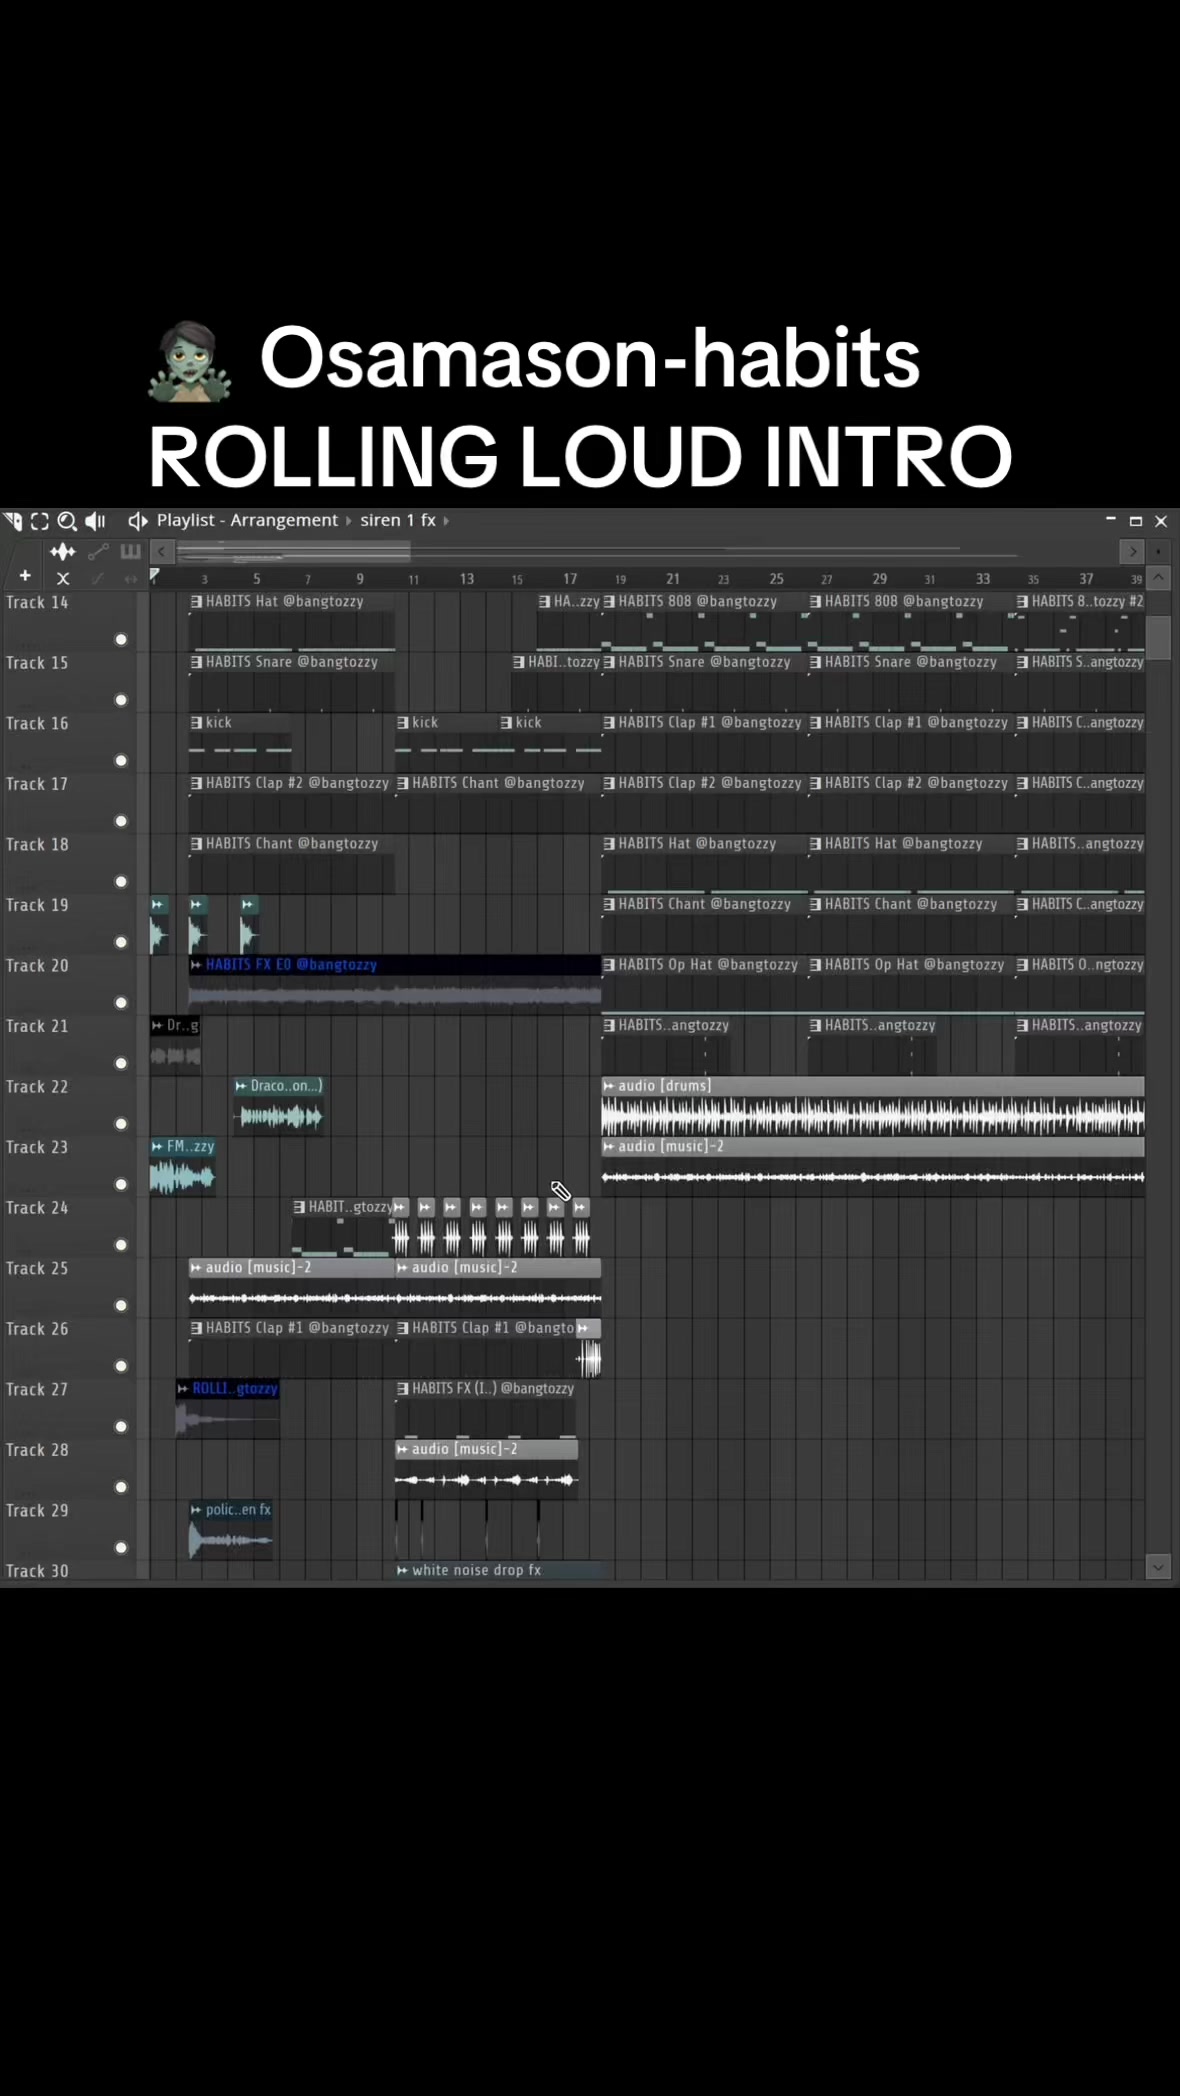Click the play-selection speaker arrow icon

tap(138, 521)
